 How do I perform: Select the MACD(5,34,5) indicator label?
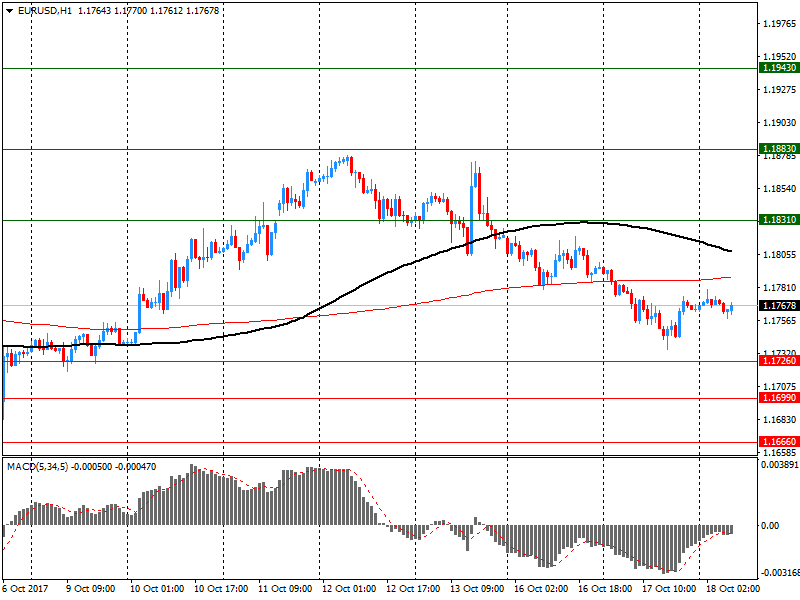[37, 466]
